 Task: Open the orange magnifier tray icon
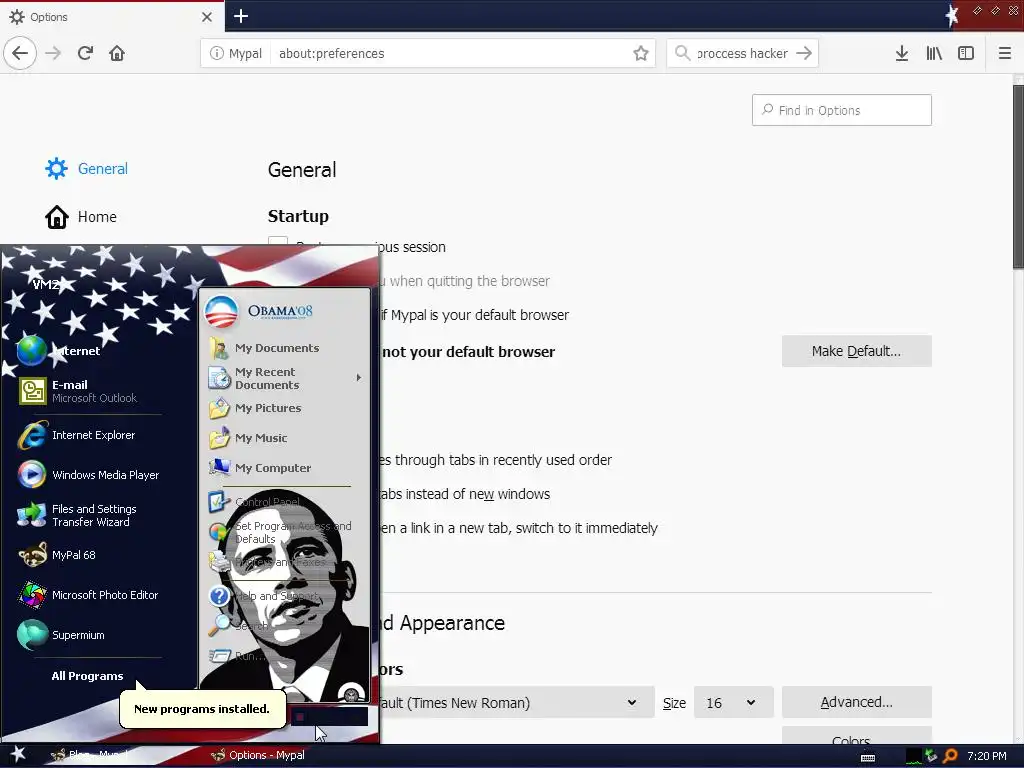(x=950, y=756)
